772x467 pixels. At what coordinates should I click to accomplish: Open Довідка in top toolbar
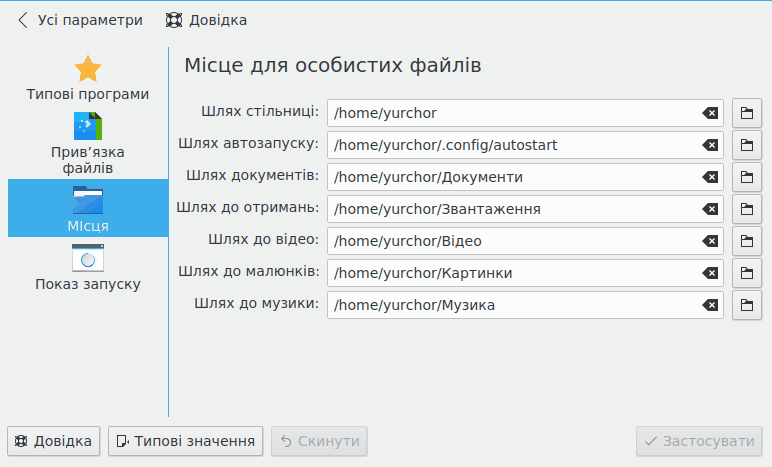click(206, 20)
